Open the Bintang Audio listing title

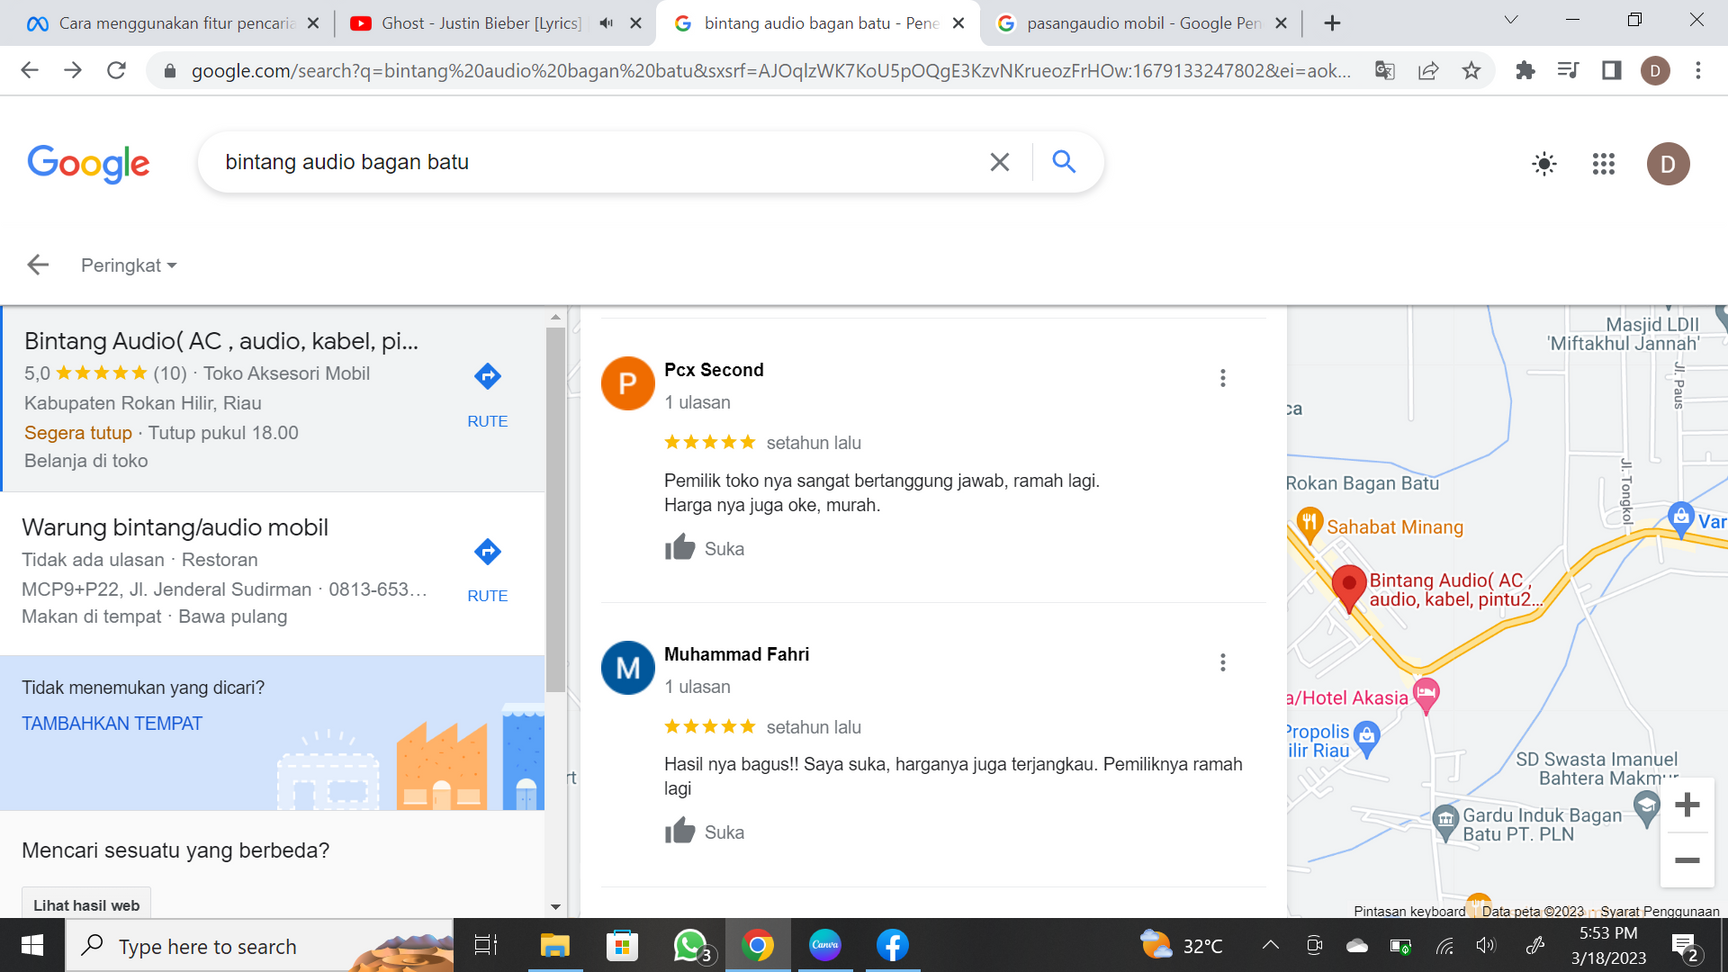(222, 341)
